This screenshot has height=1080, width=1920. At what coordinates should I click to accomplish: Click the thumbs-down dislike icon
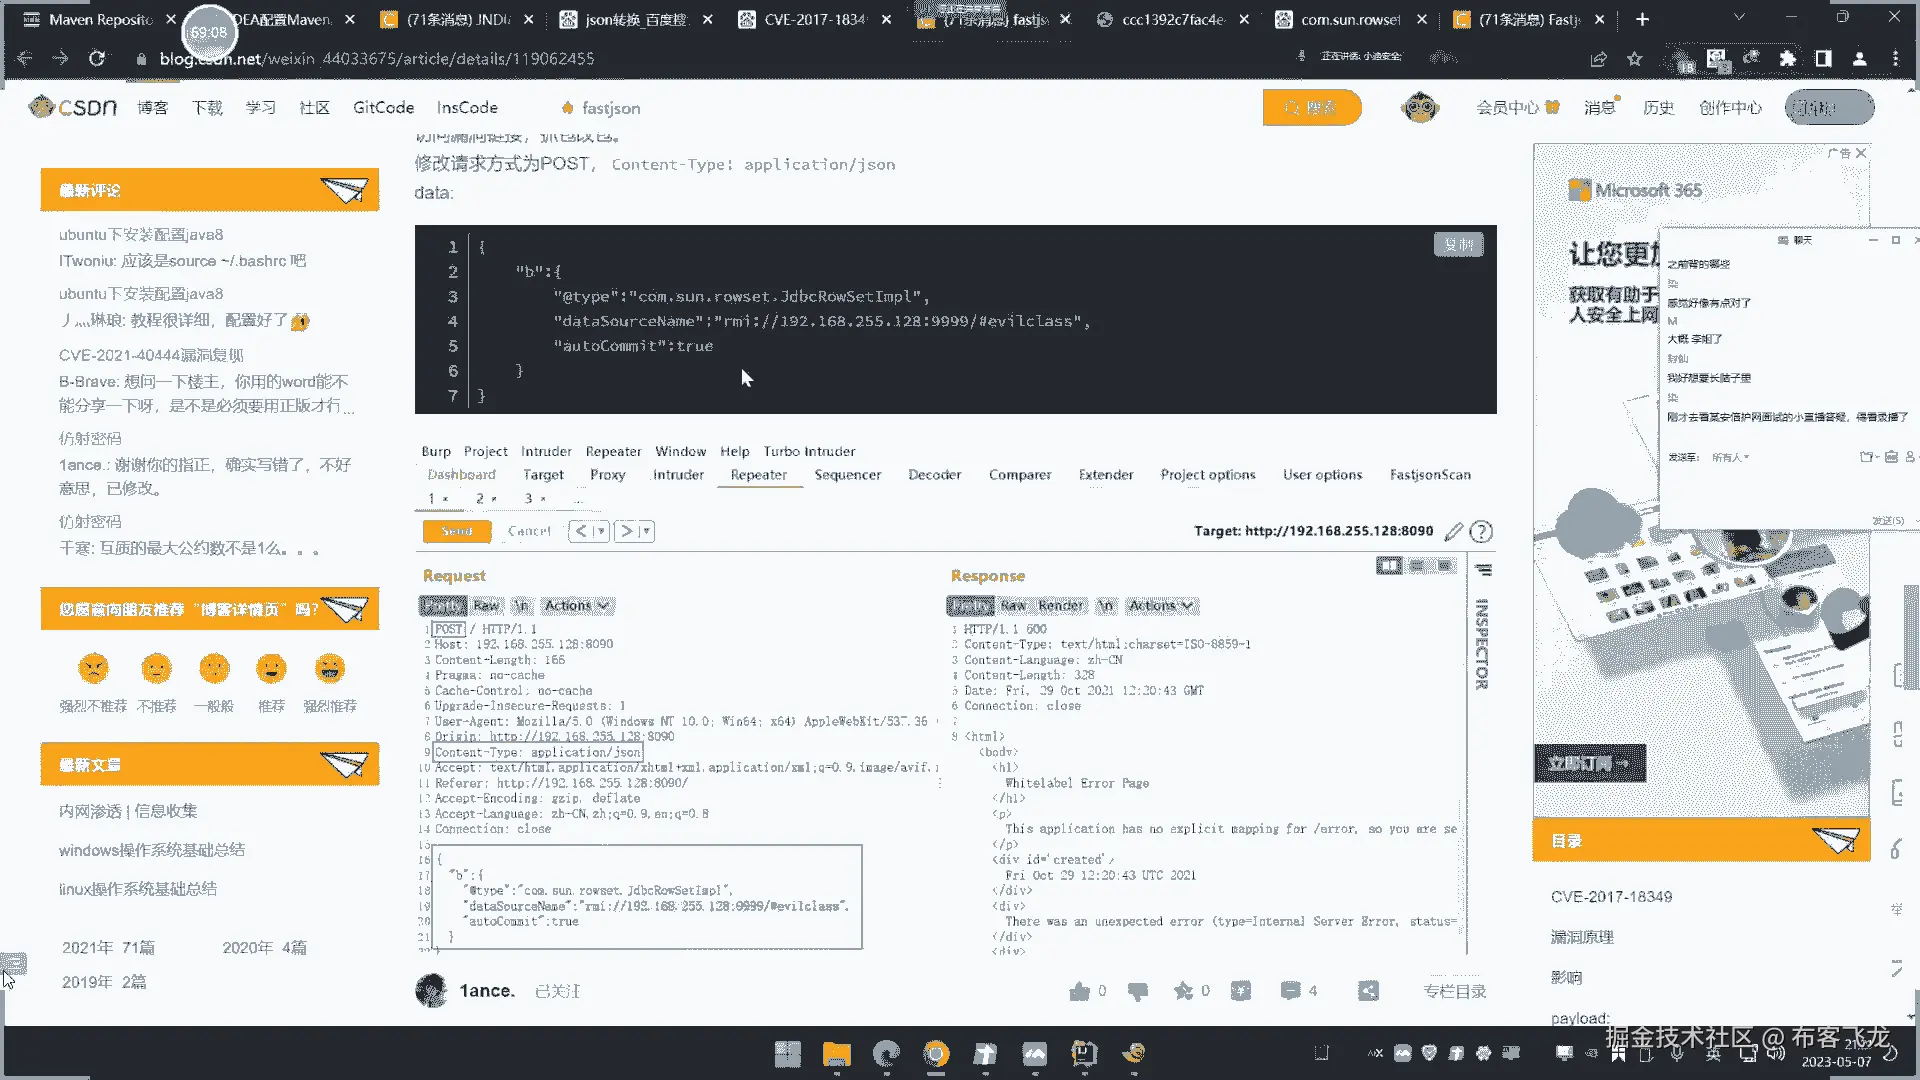(x=1138, y=991)
